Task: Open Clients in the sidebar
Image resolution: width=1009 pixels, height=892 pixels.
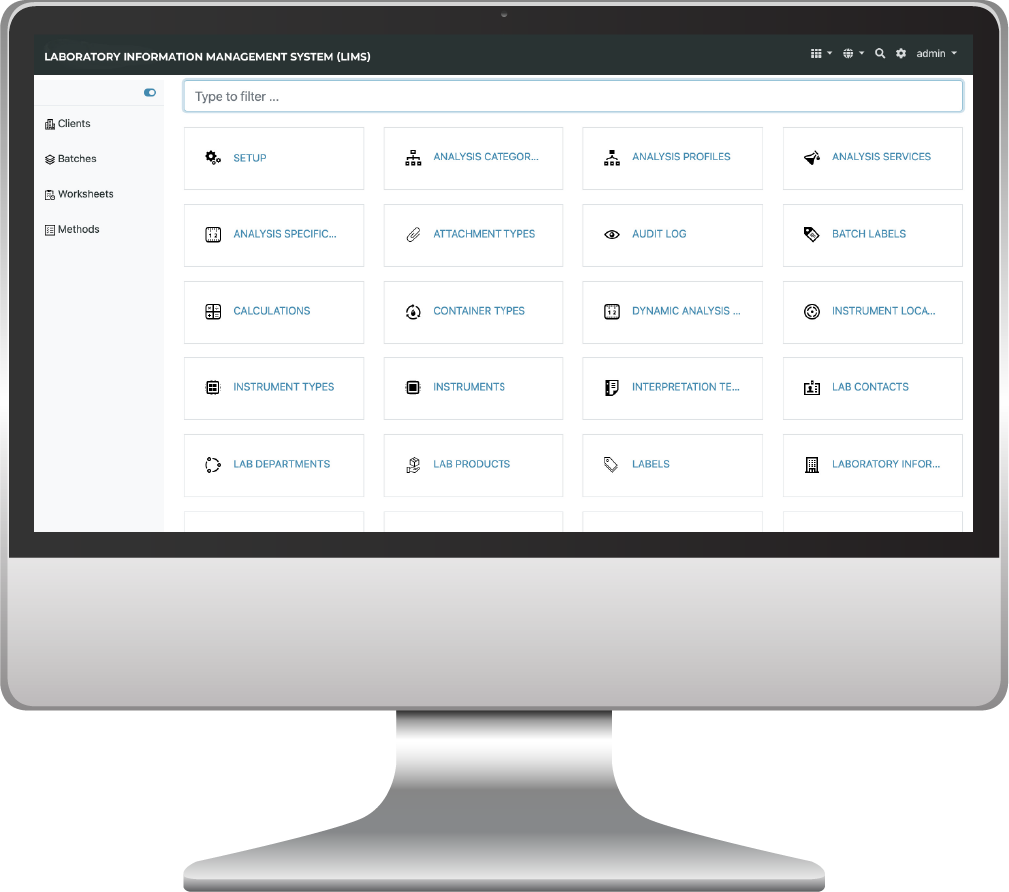Action: pyautogui.click(x=68, y=124)
